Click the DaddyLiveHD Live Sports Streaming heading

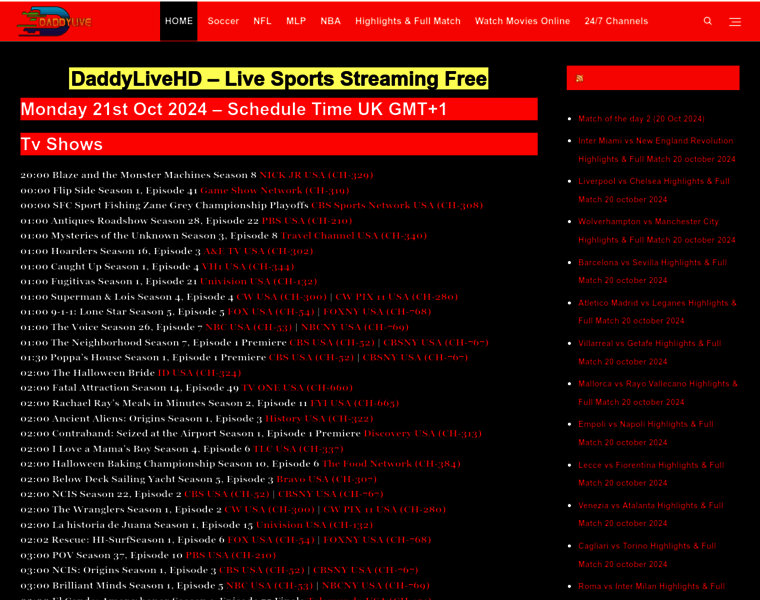pos(279,79)
